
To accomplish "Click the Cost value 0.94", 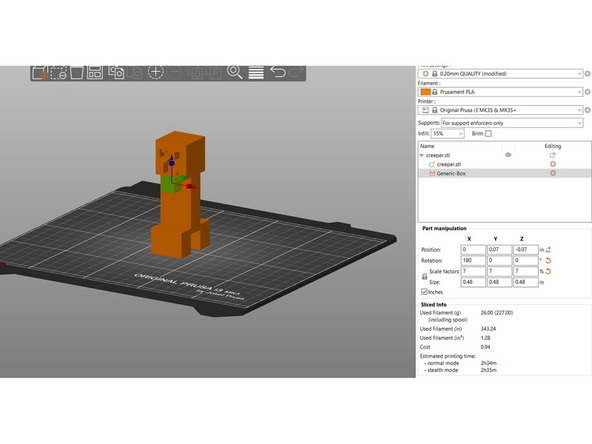I will pyautogui.click(x=486, y=347).
